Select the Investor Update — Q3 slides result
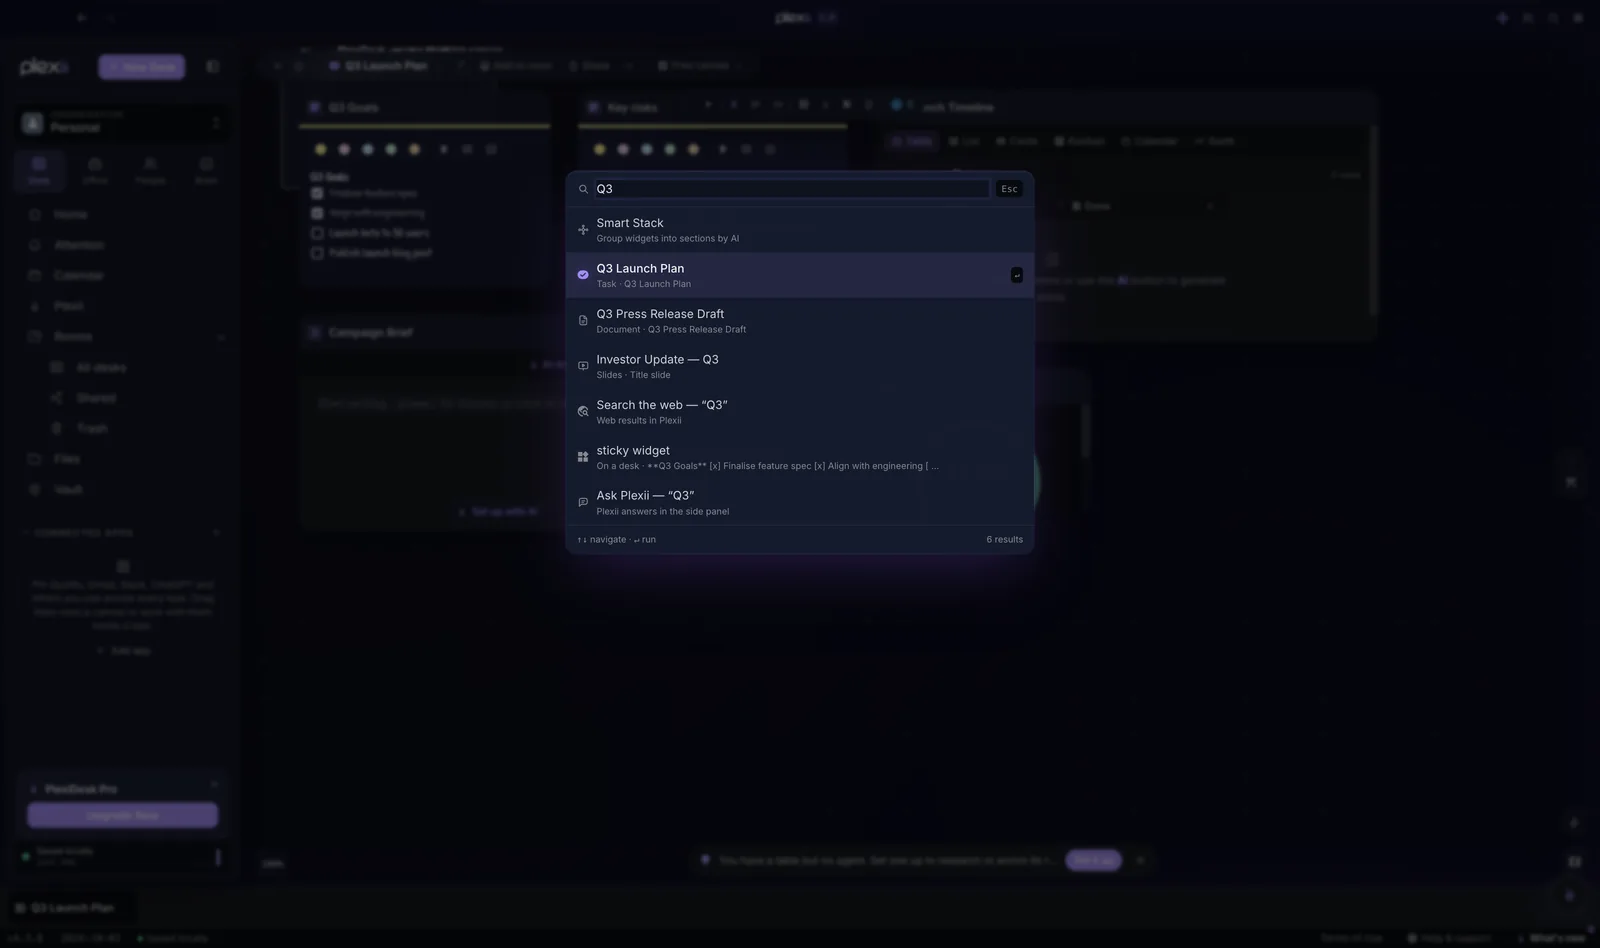Screen dimensions: 1600x948 click(800, 366)
